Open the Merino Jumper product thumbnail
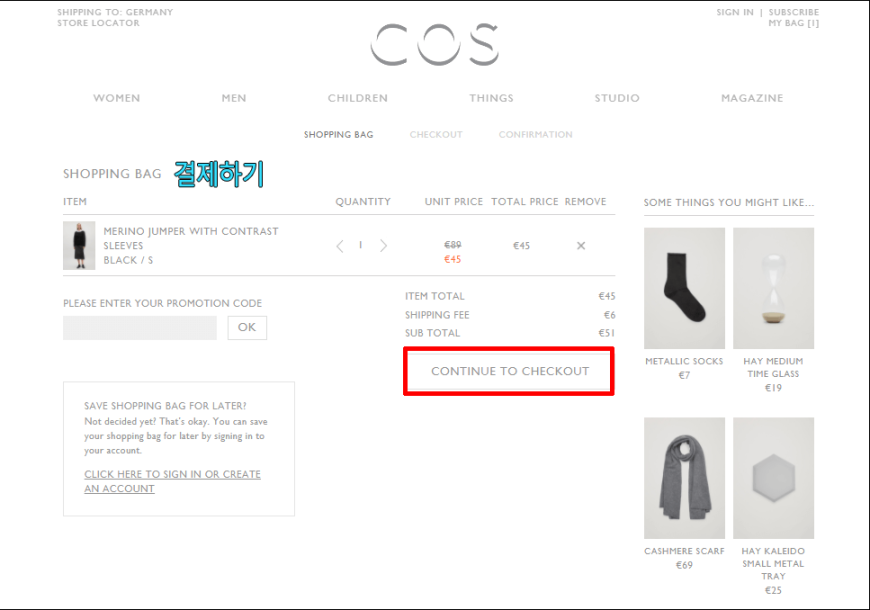The width and height of the screenshot is (870, 610). 79,245
